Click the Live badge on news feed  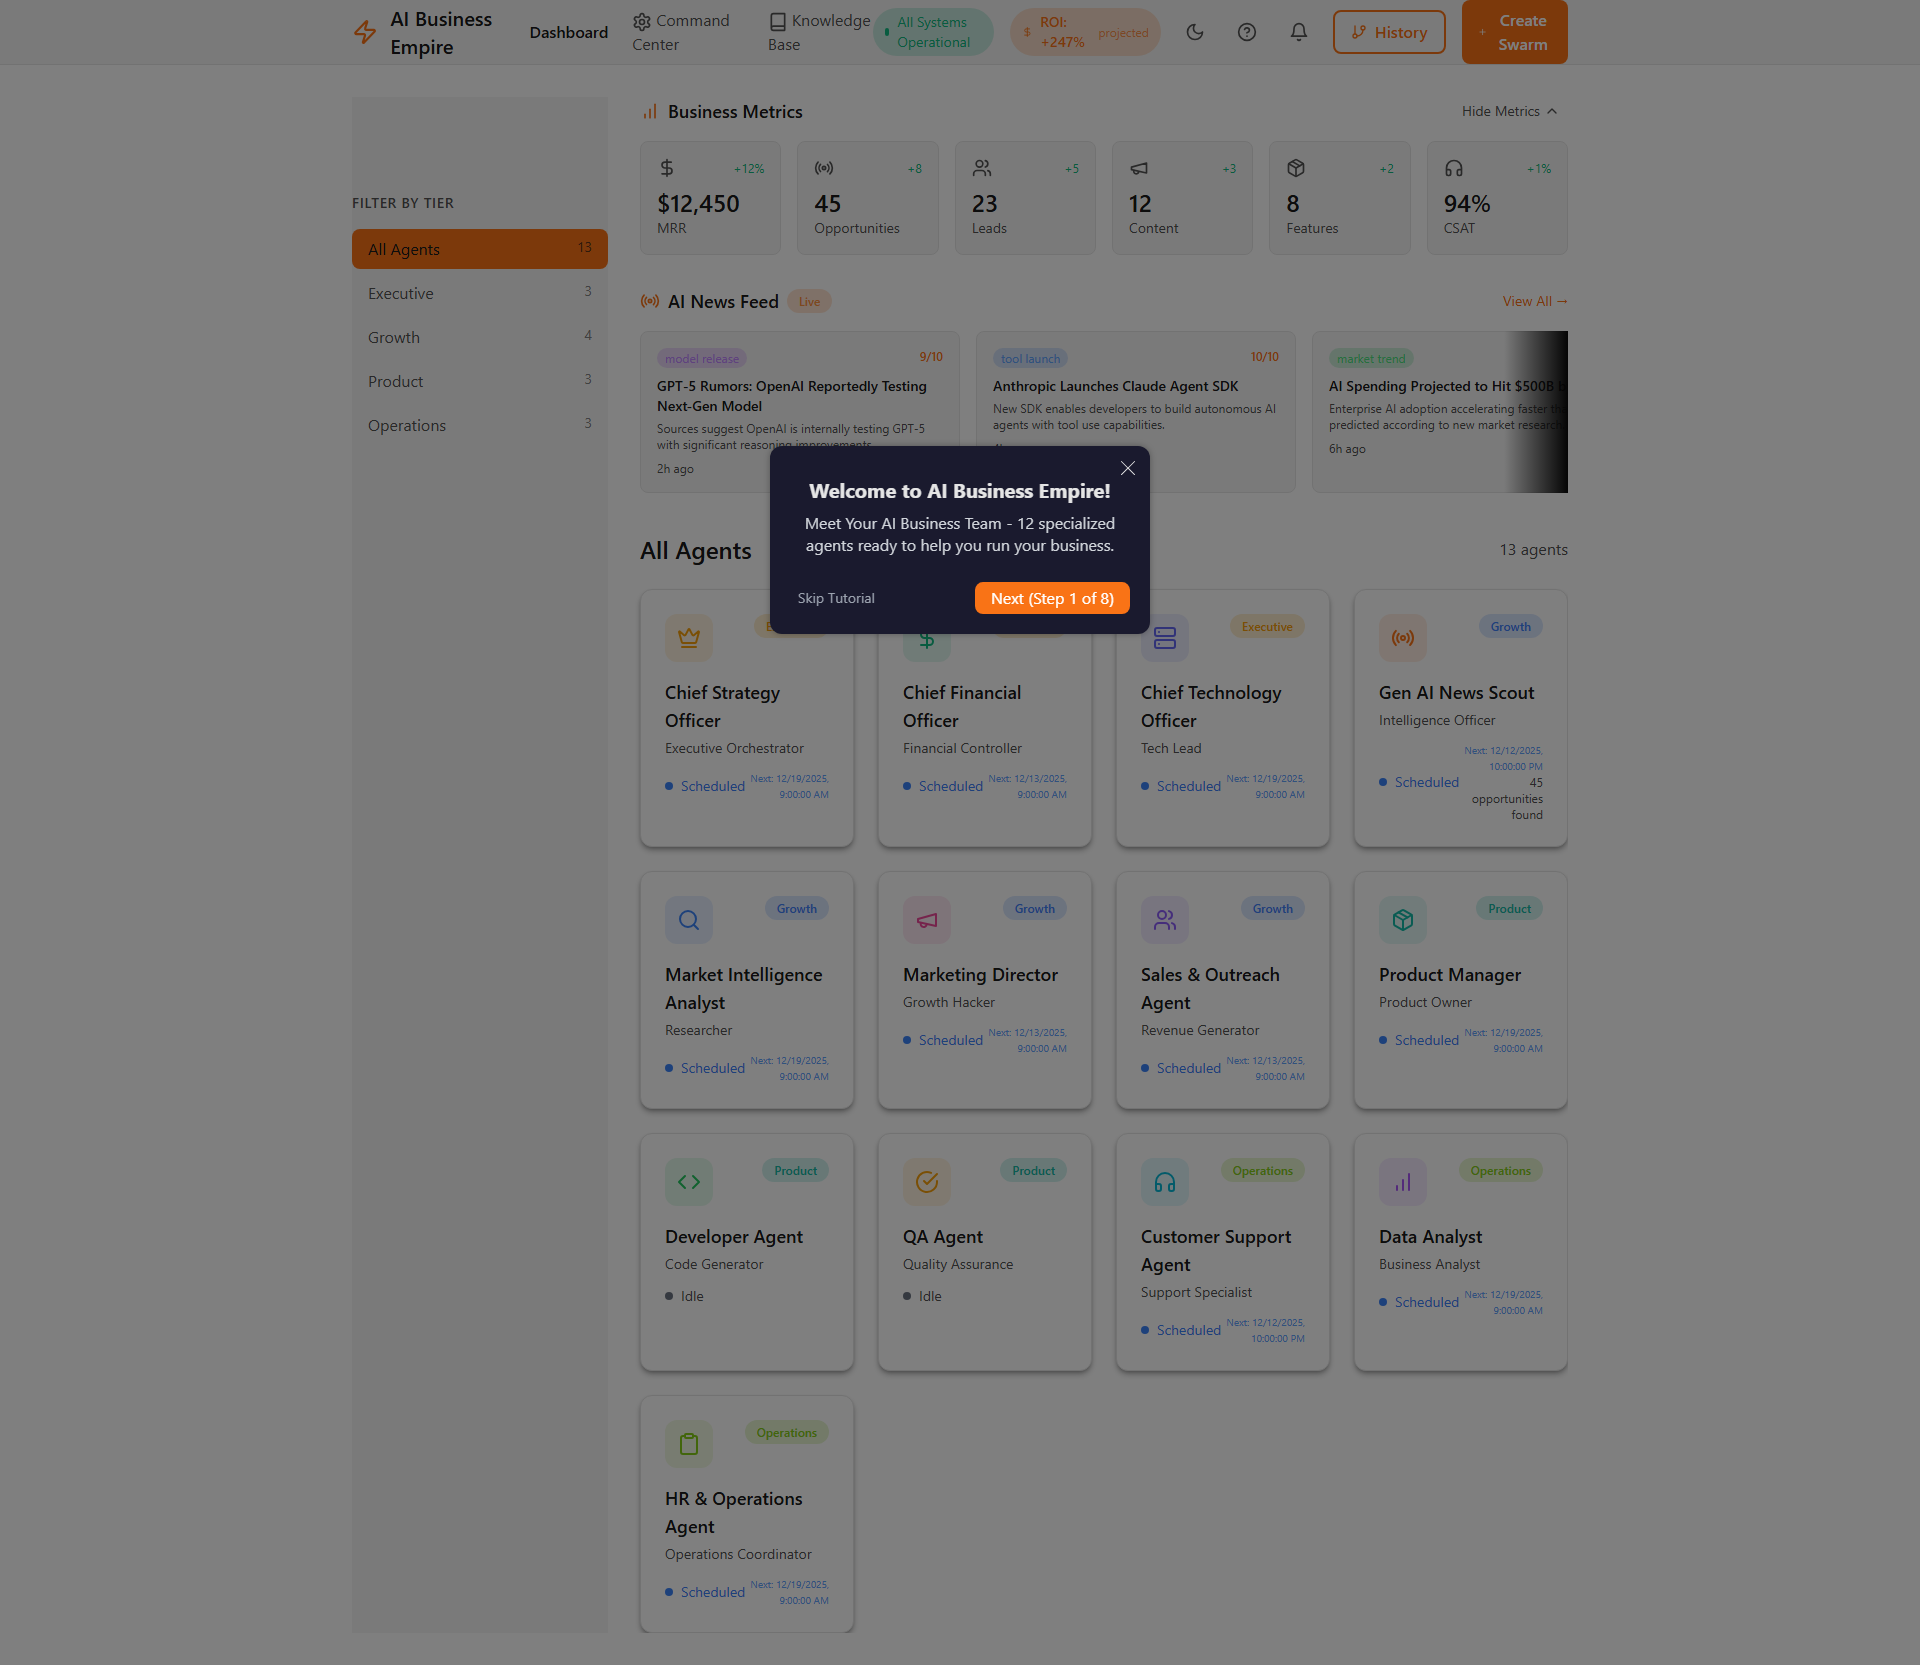click(809, 301)
